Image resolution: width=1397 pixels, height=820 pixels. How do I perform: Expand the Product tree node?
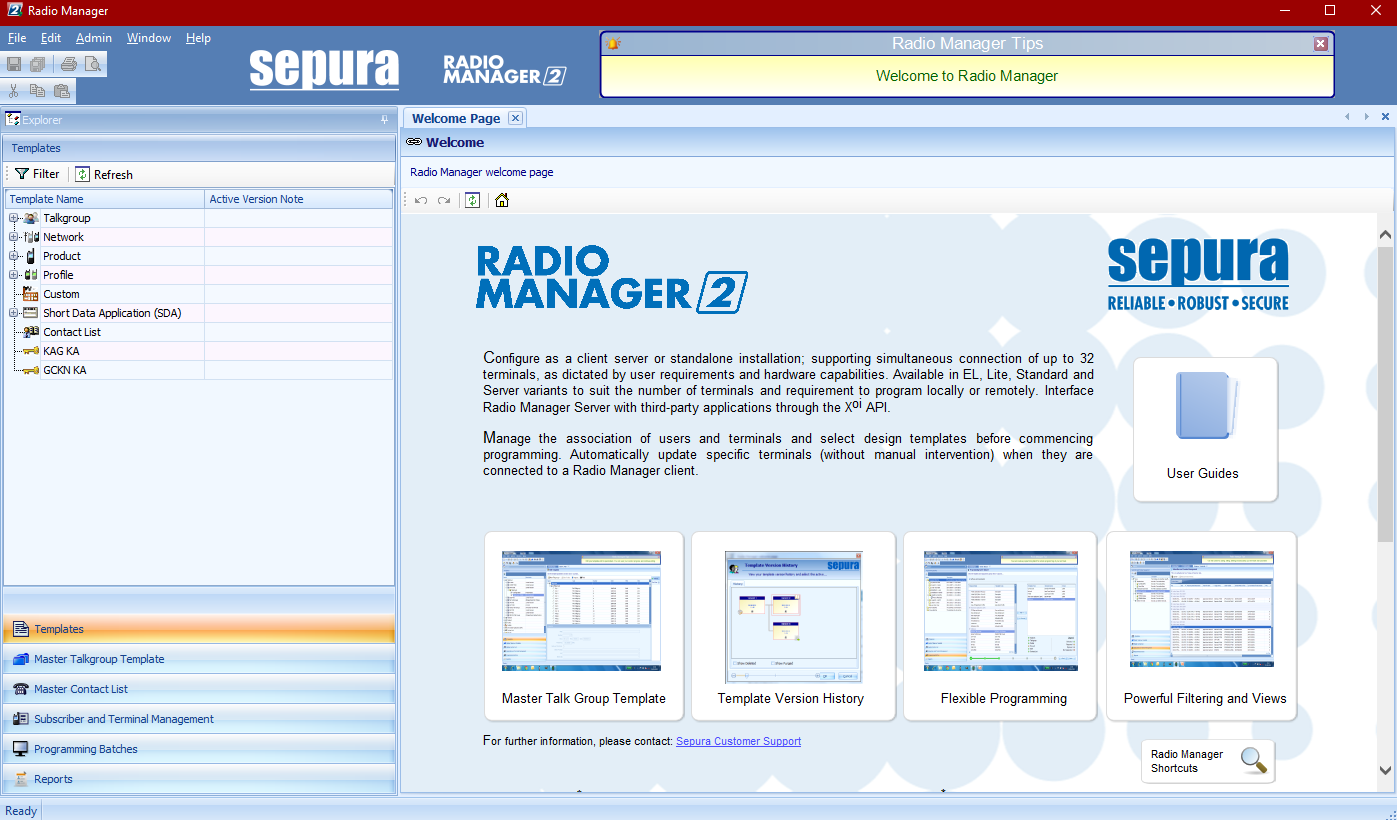14,256
